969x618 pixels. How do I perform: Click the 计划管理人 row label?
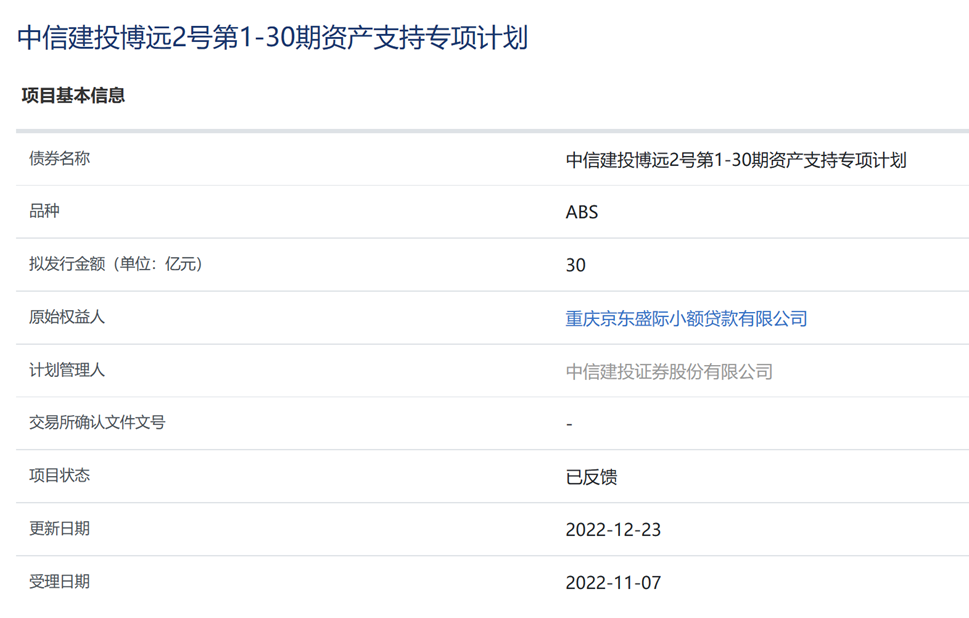pos(67,370)
